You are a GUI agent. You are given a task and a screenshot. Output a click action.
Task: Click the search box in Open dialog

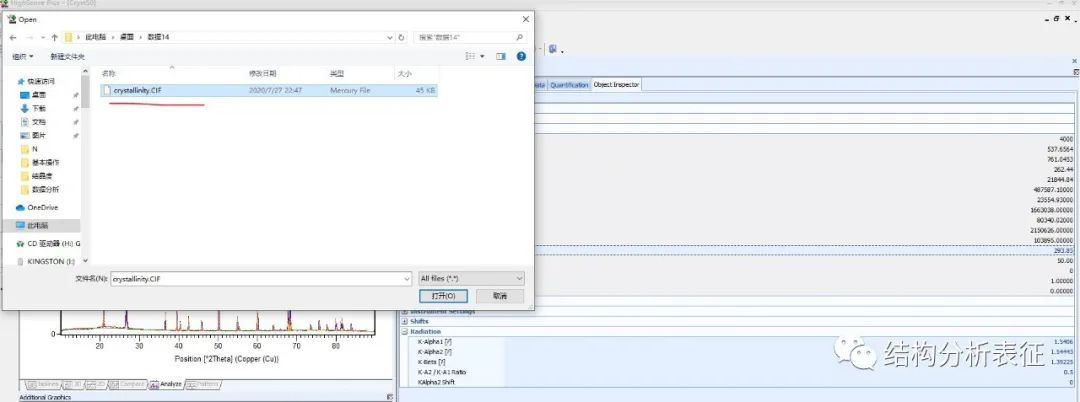pos(471,37)
